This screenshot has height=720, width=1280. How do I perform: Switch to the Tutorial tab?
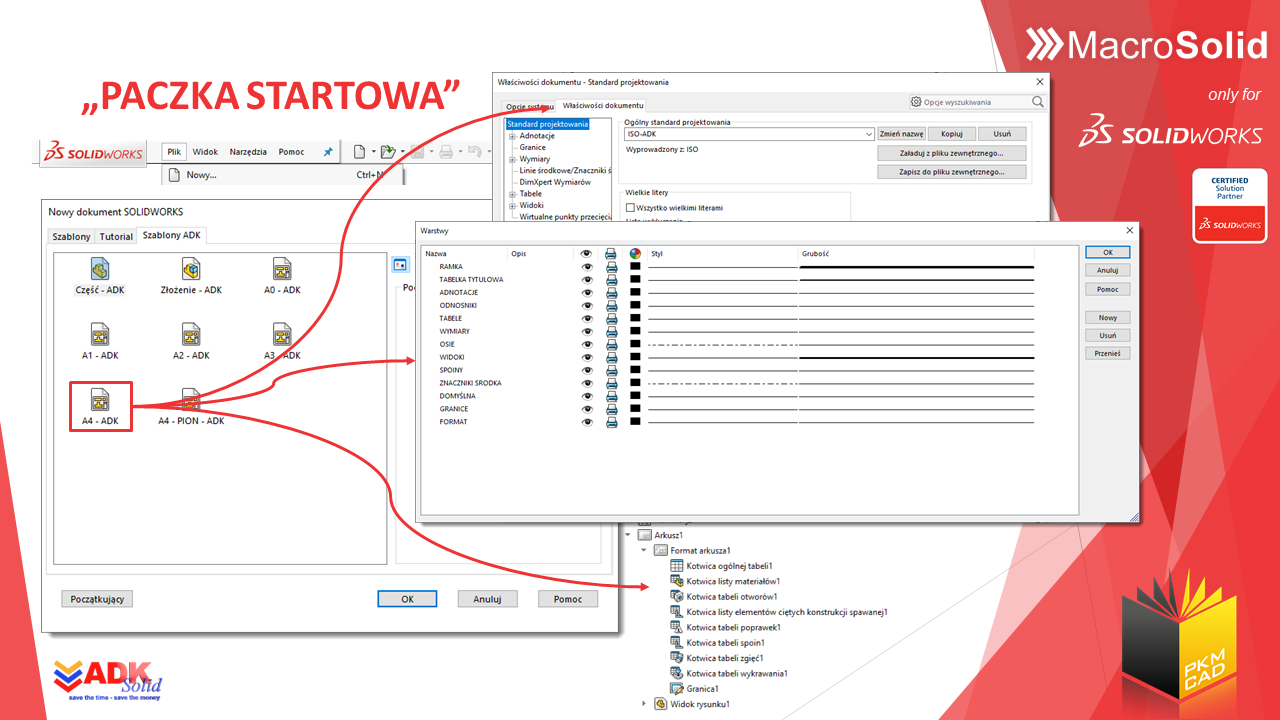[x=116, y=236]
